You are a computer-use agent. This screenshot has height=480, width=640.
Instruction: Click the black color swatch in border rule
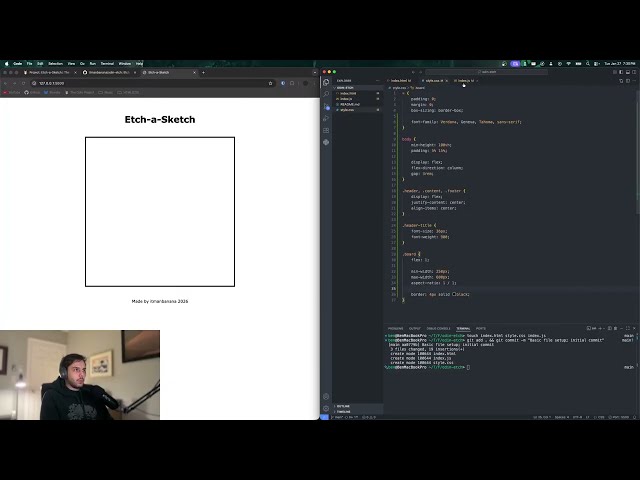pyautogui.click(x=454, y=294)
